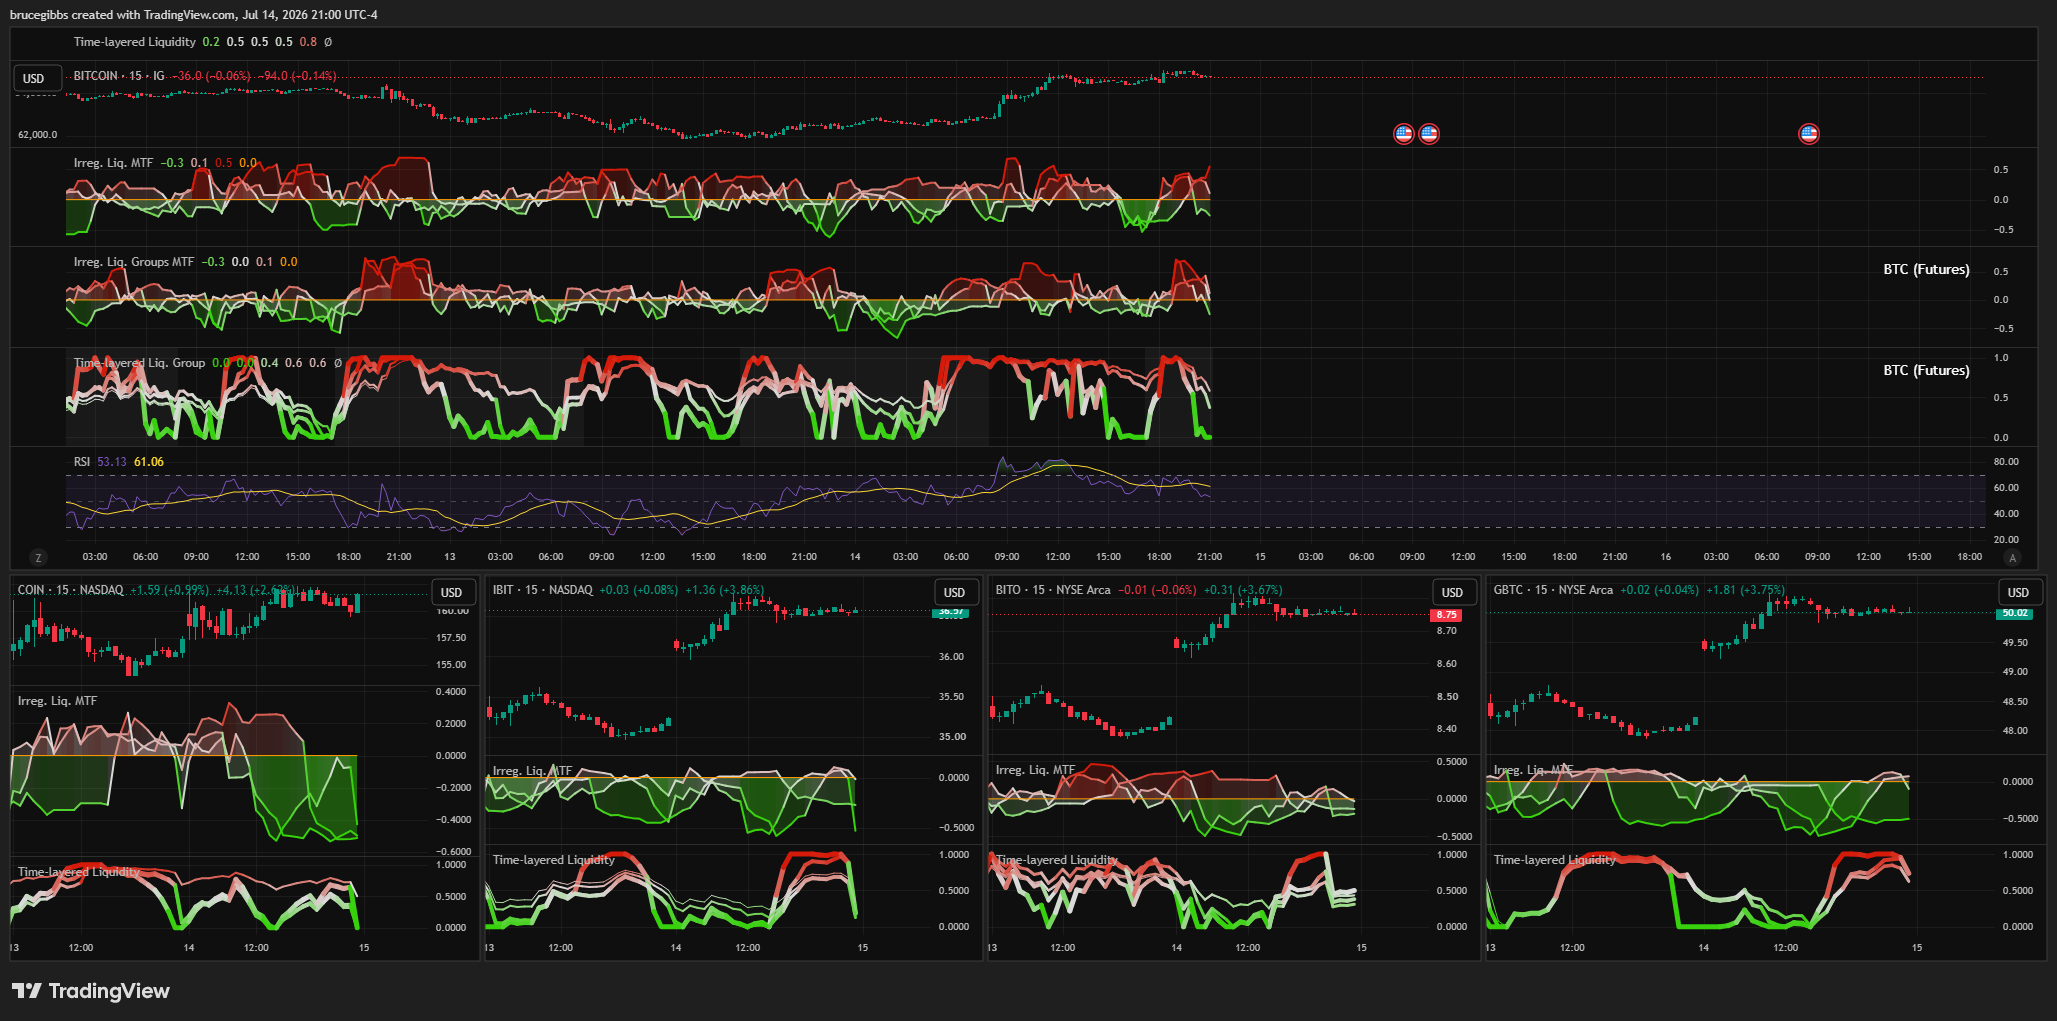Click the green 50.02 price tag on GBTC
This screenshot has width=2057, height=1021.
point(2015,613)
